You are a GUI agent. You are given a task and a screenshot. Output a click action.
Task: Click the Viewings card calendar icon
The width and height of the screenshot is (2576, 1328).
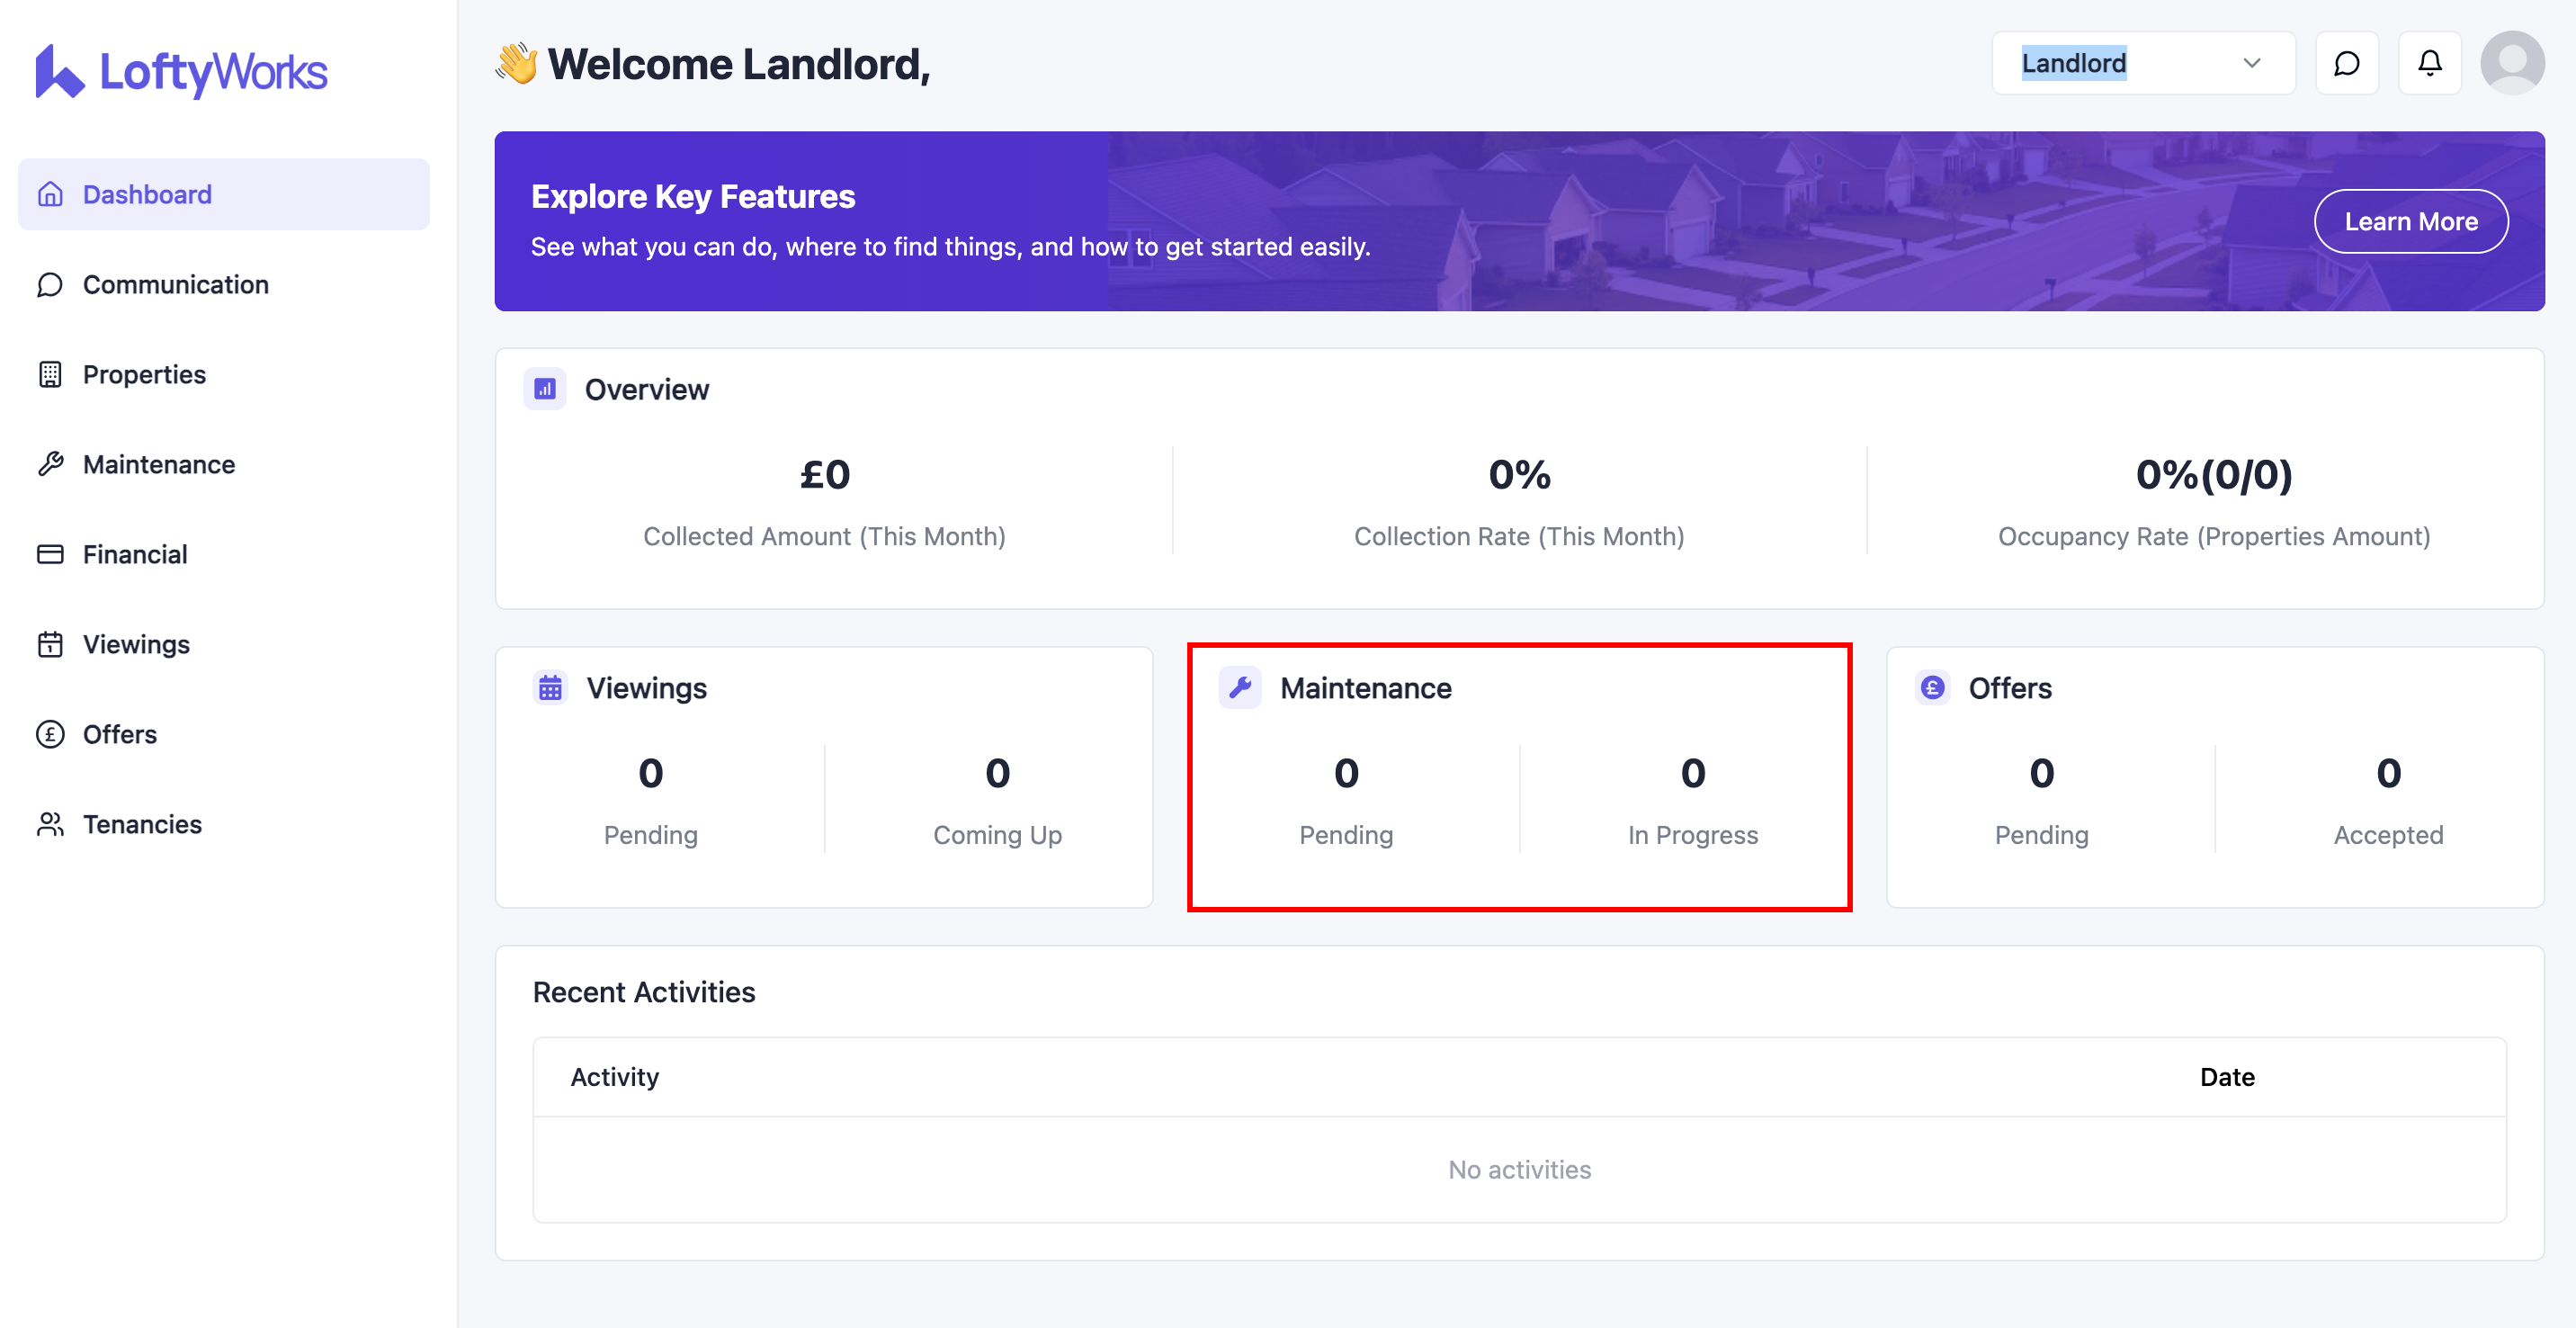[550, 688]
